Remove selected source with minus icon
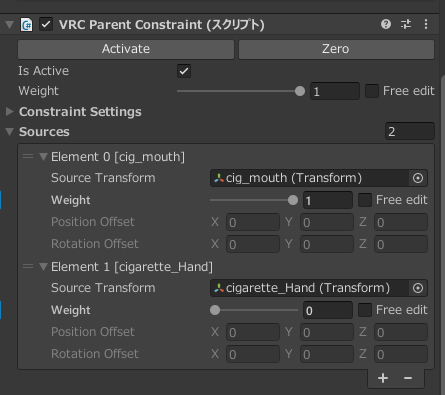The image size is (445, 395). tap(408, 378)
